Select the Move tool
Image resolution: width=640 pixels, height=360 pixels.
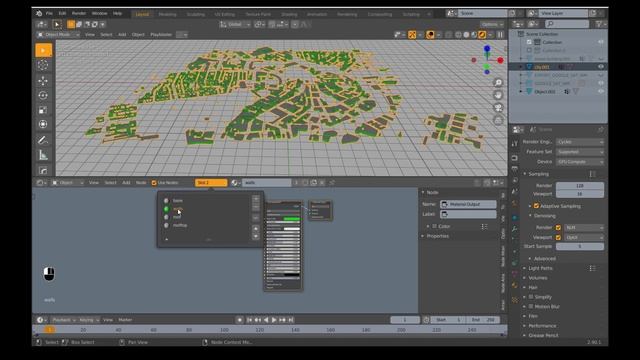(x=43, y=80)
